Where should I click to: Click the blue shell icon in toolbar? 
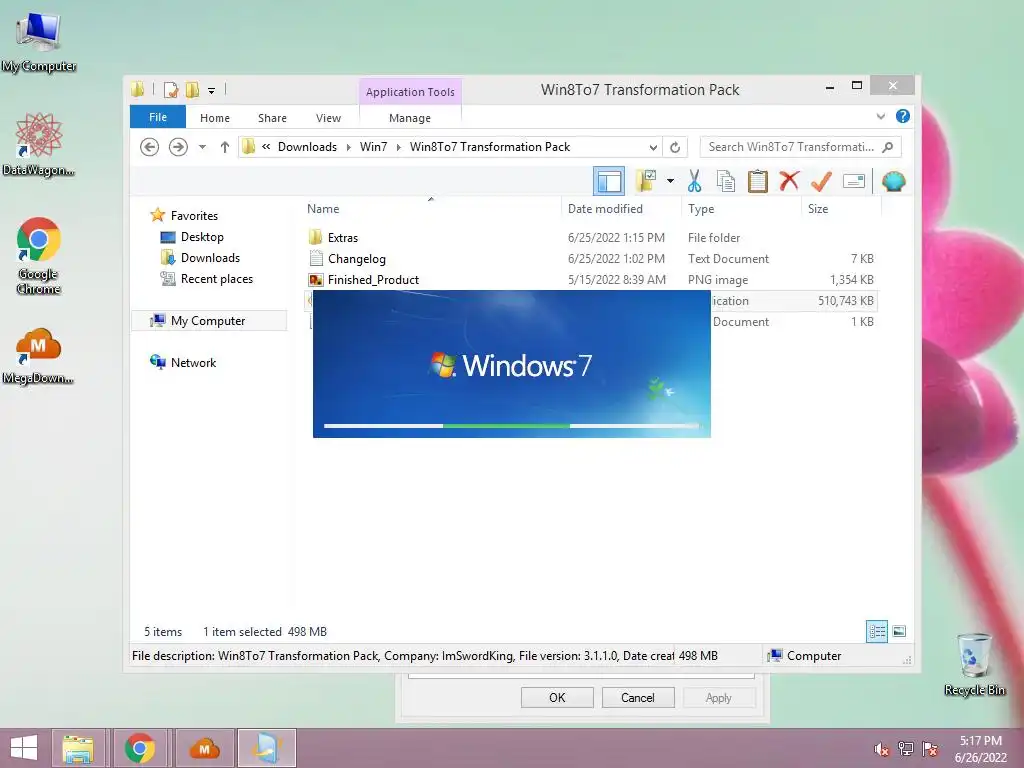[893, 181]
